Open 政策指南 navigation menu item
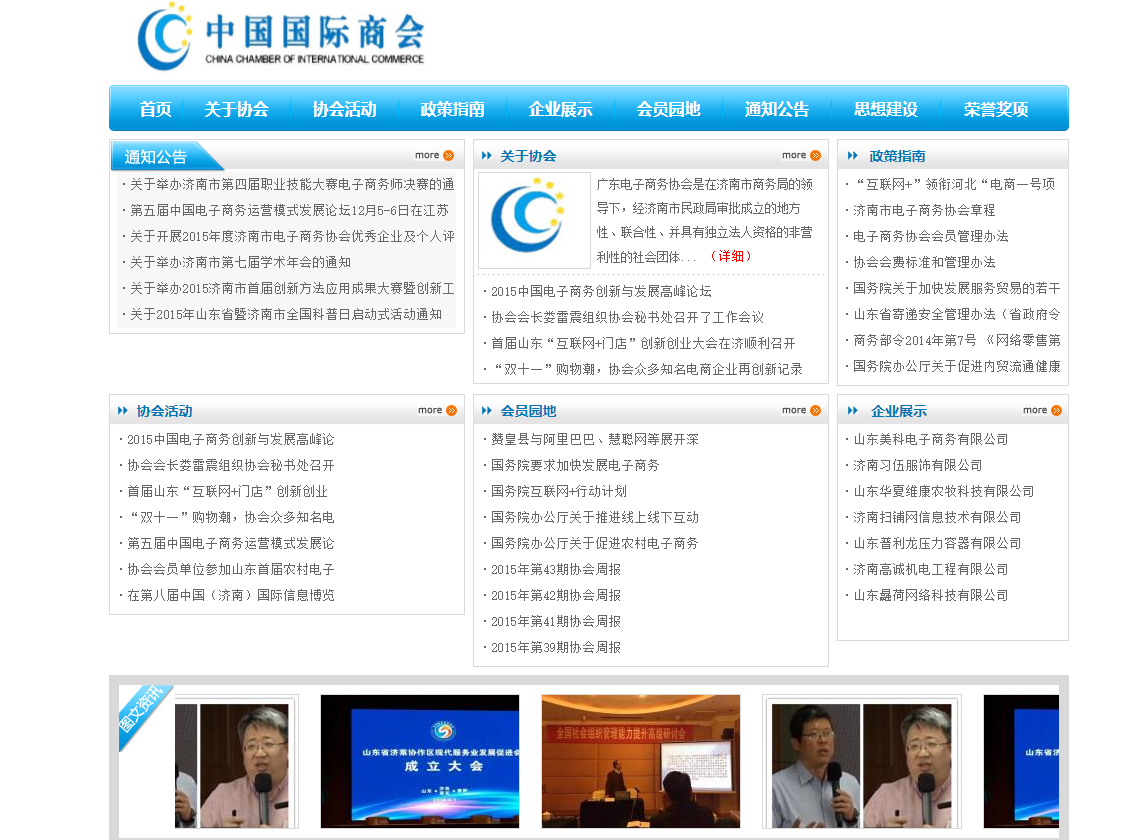Viewport: 1130px width, 840px height. pos(452,109)
